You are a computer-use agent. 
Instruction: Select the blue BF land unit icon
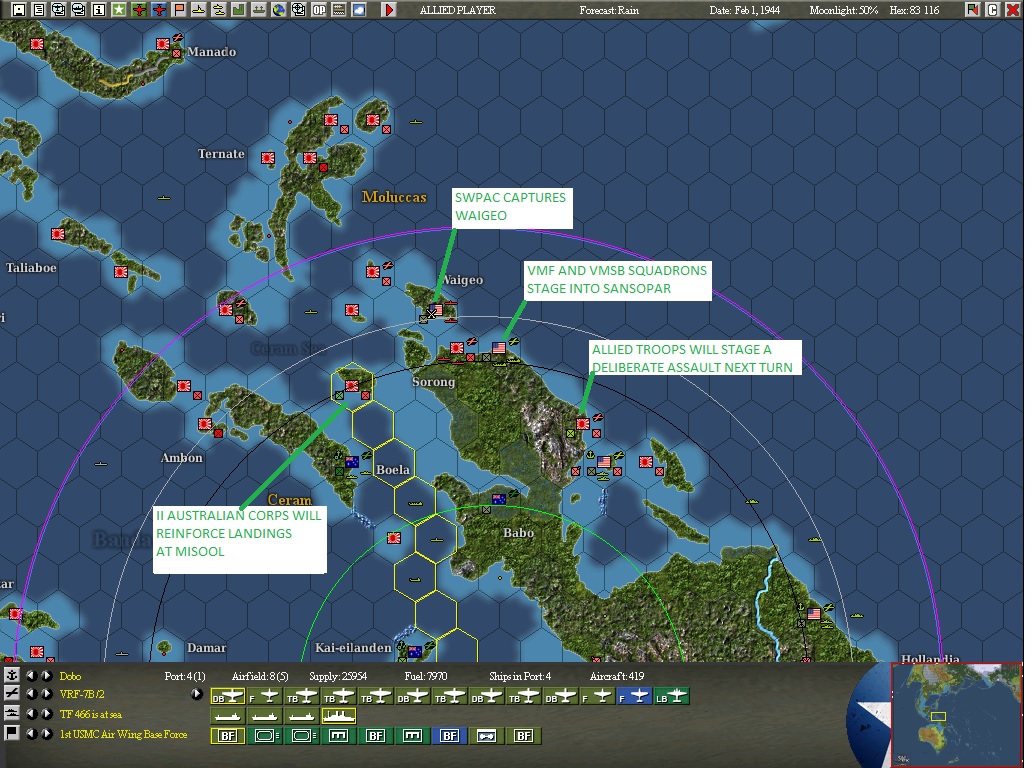[x=450, y=736]
